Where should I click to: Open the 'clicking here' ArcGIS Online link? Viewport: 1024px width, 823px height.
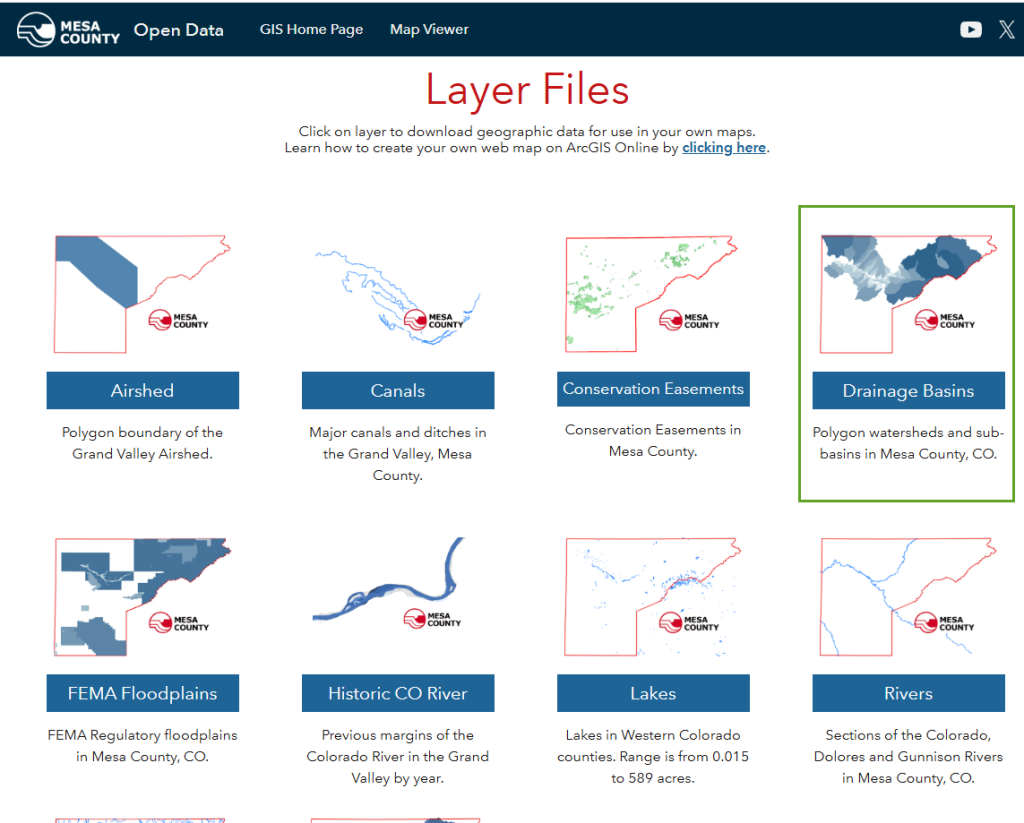point(723,147)
